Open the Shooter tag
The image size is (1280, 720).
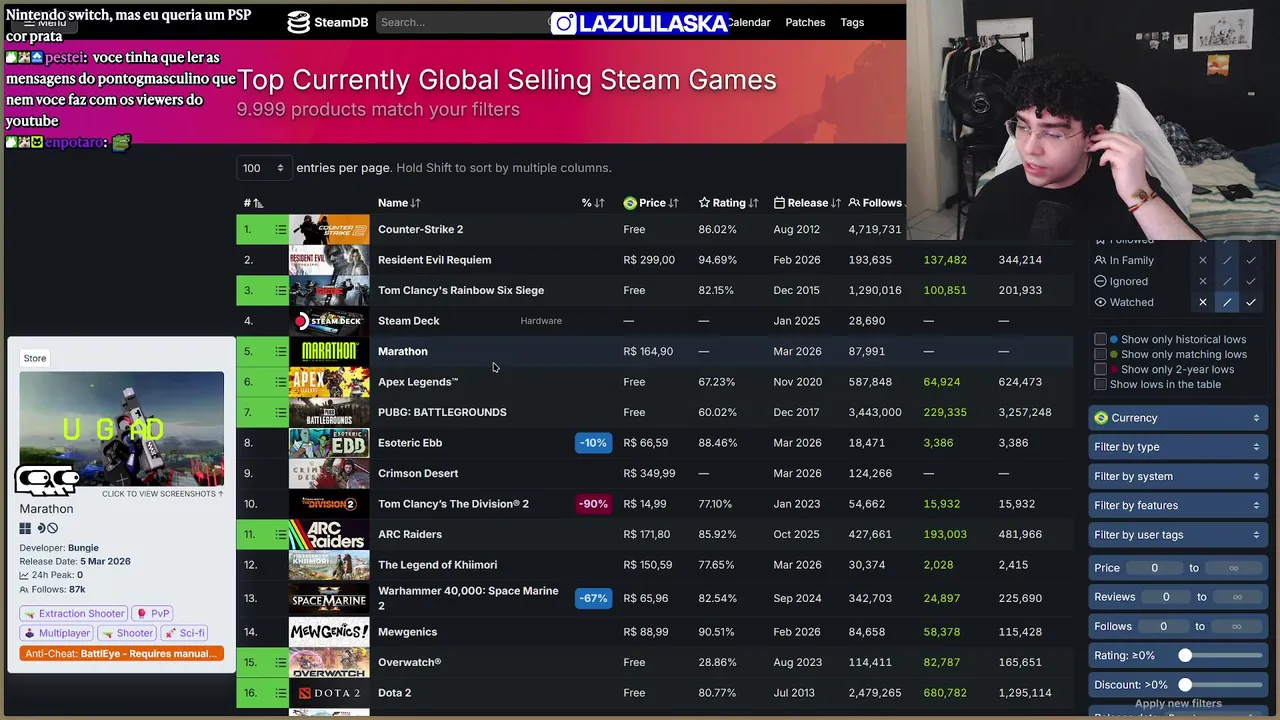[x=127, y=633]
